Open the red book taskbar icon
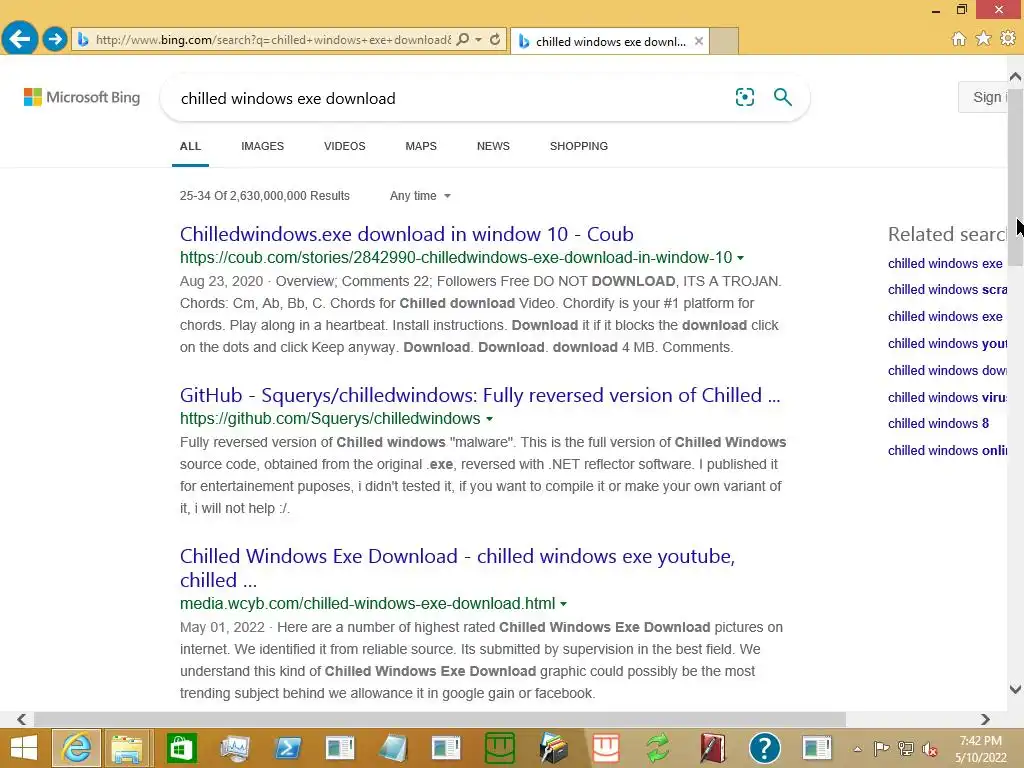Viewport: 1024px width, 768px height. (x=712, y=748)
